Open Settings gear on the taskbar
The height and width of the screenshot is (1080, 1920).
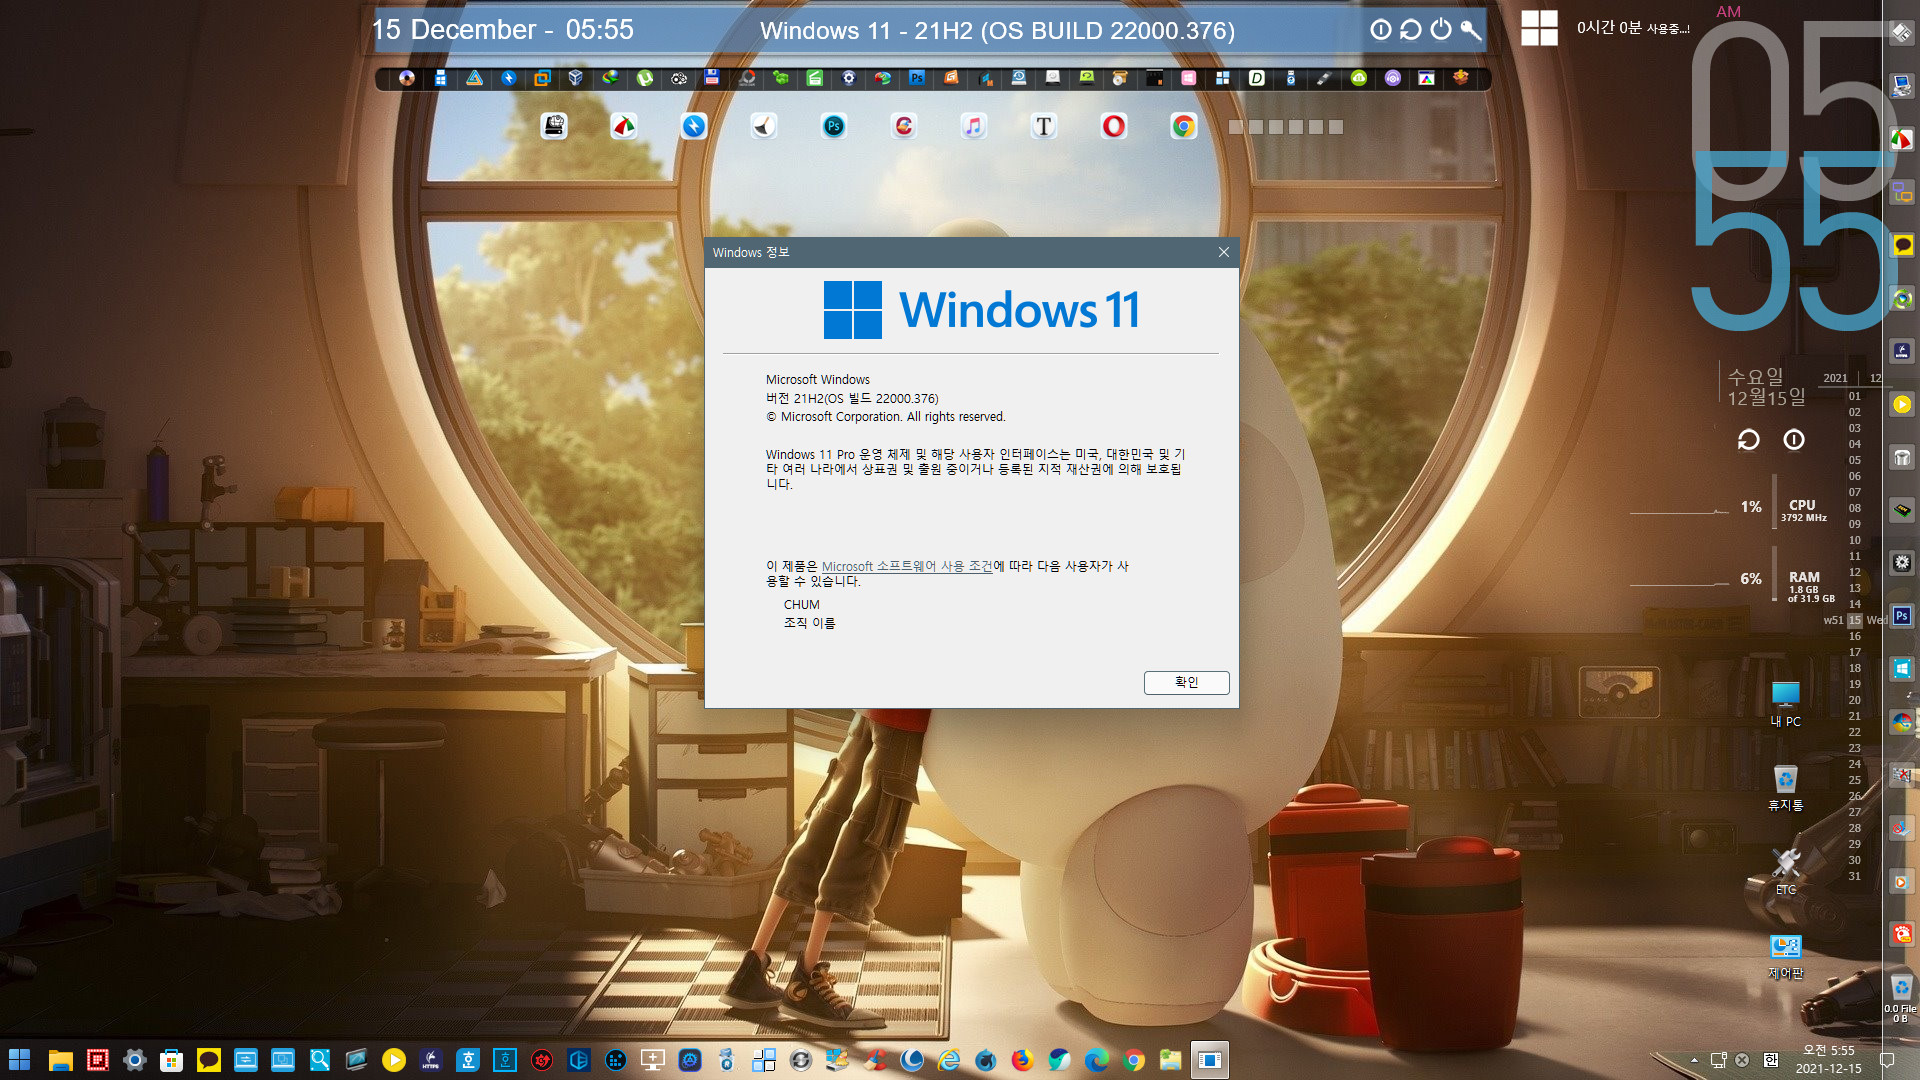click(134, 1060)
